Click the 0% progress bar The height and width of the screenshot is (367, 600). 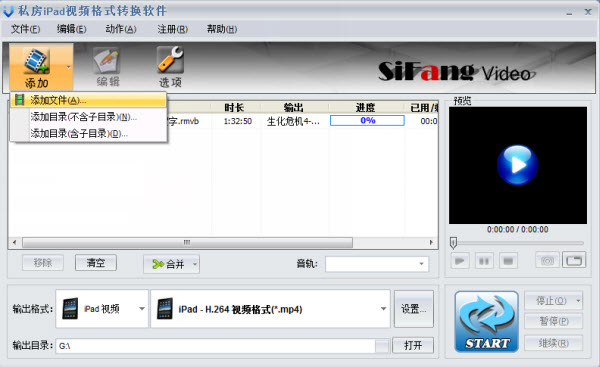(x=367, y=121)
